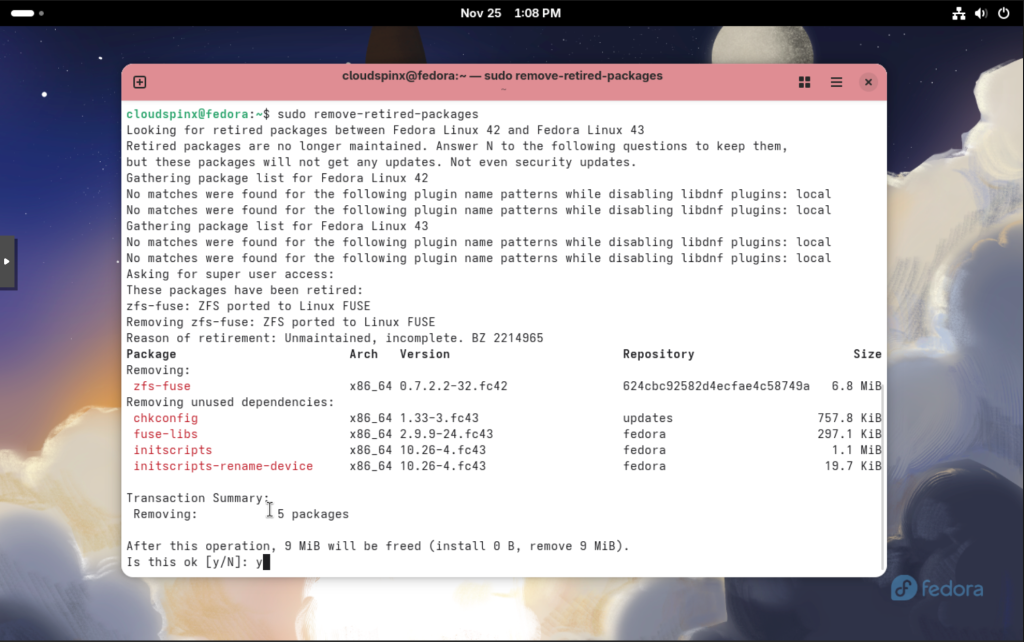Select the Transaction Summary line
This screenshot has width=1024, height=642.
(196, 497)
